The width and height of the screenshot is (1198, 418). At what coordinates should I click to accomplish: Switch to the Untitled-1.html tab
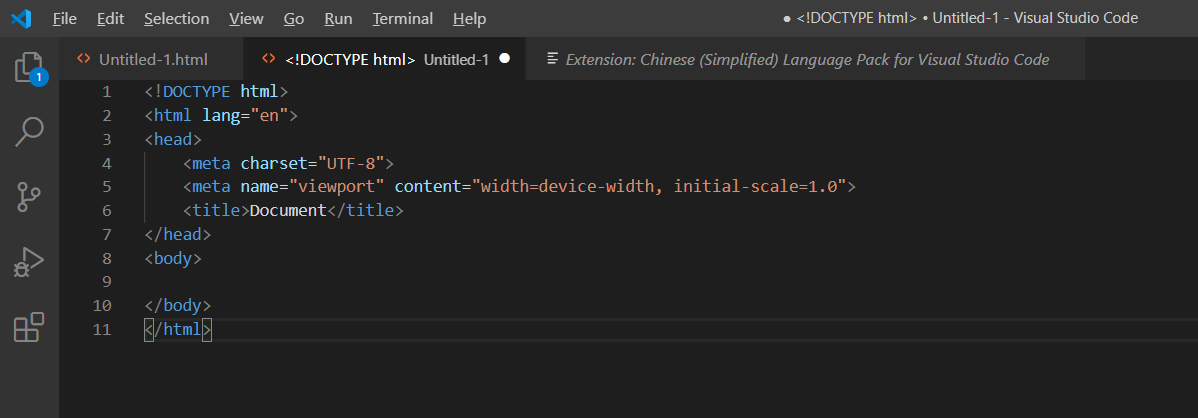153,59
